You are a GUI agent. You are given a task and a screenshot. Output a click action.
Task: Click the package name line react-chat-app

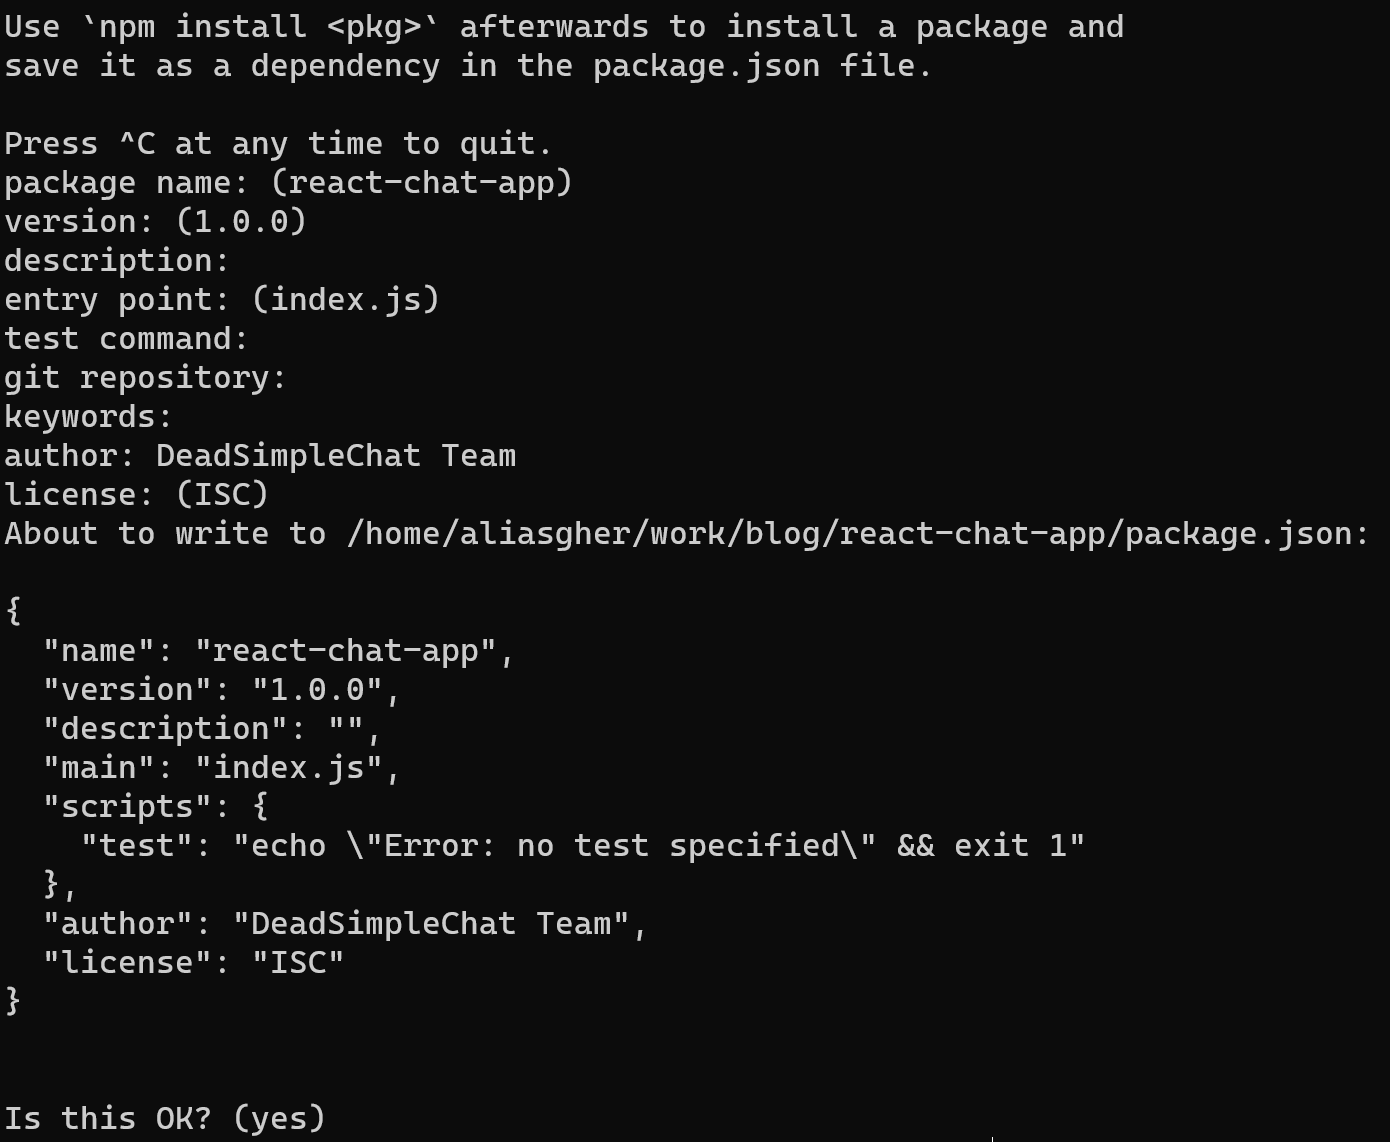288,183
